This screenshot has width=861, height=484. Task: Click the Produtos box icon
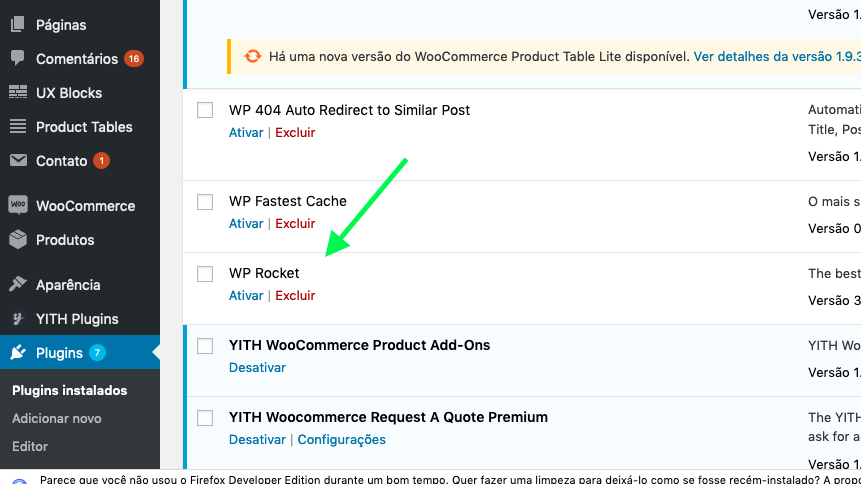pos(18,239)
